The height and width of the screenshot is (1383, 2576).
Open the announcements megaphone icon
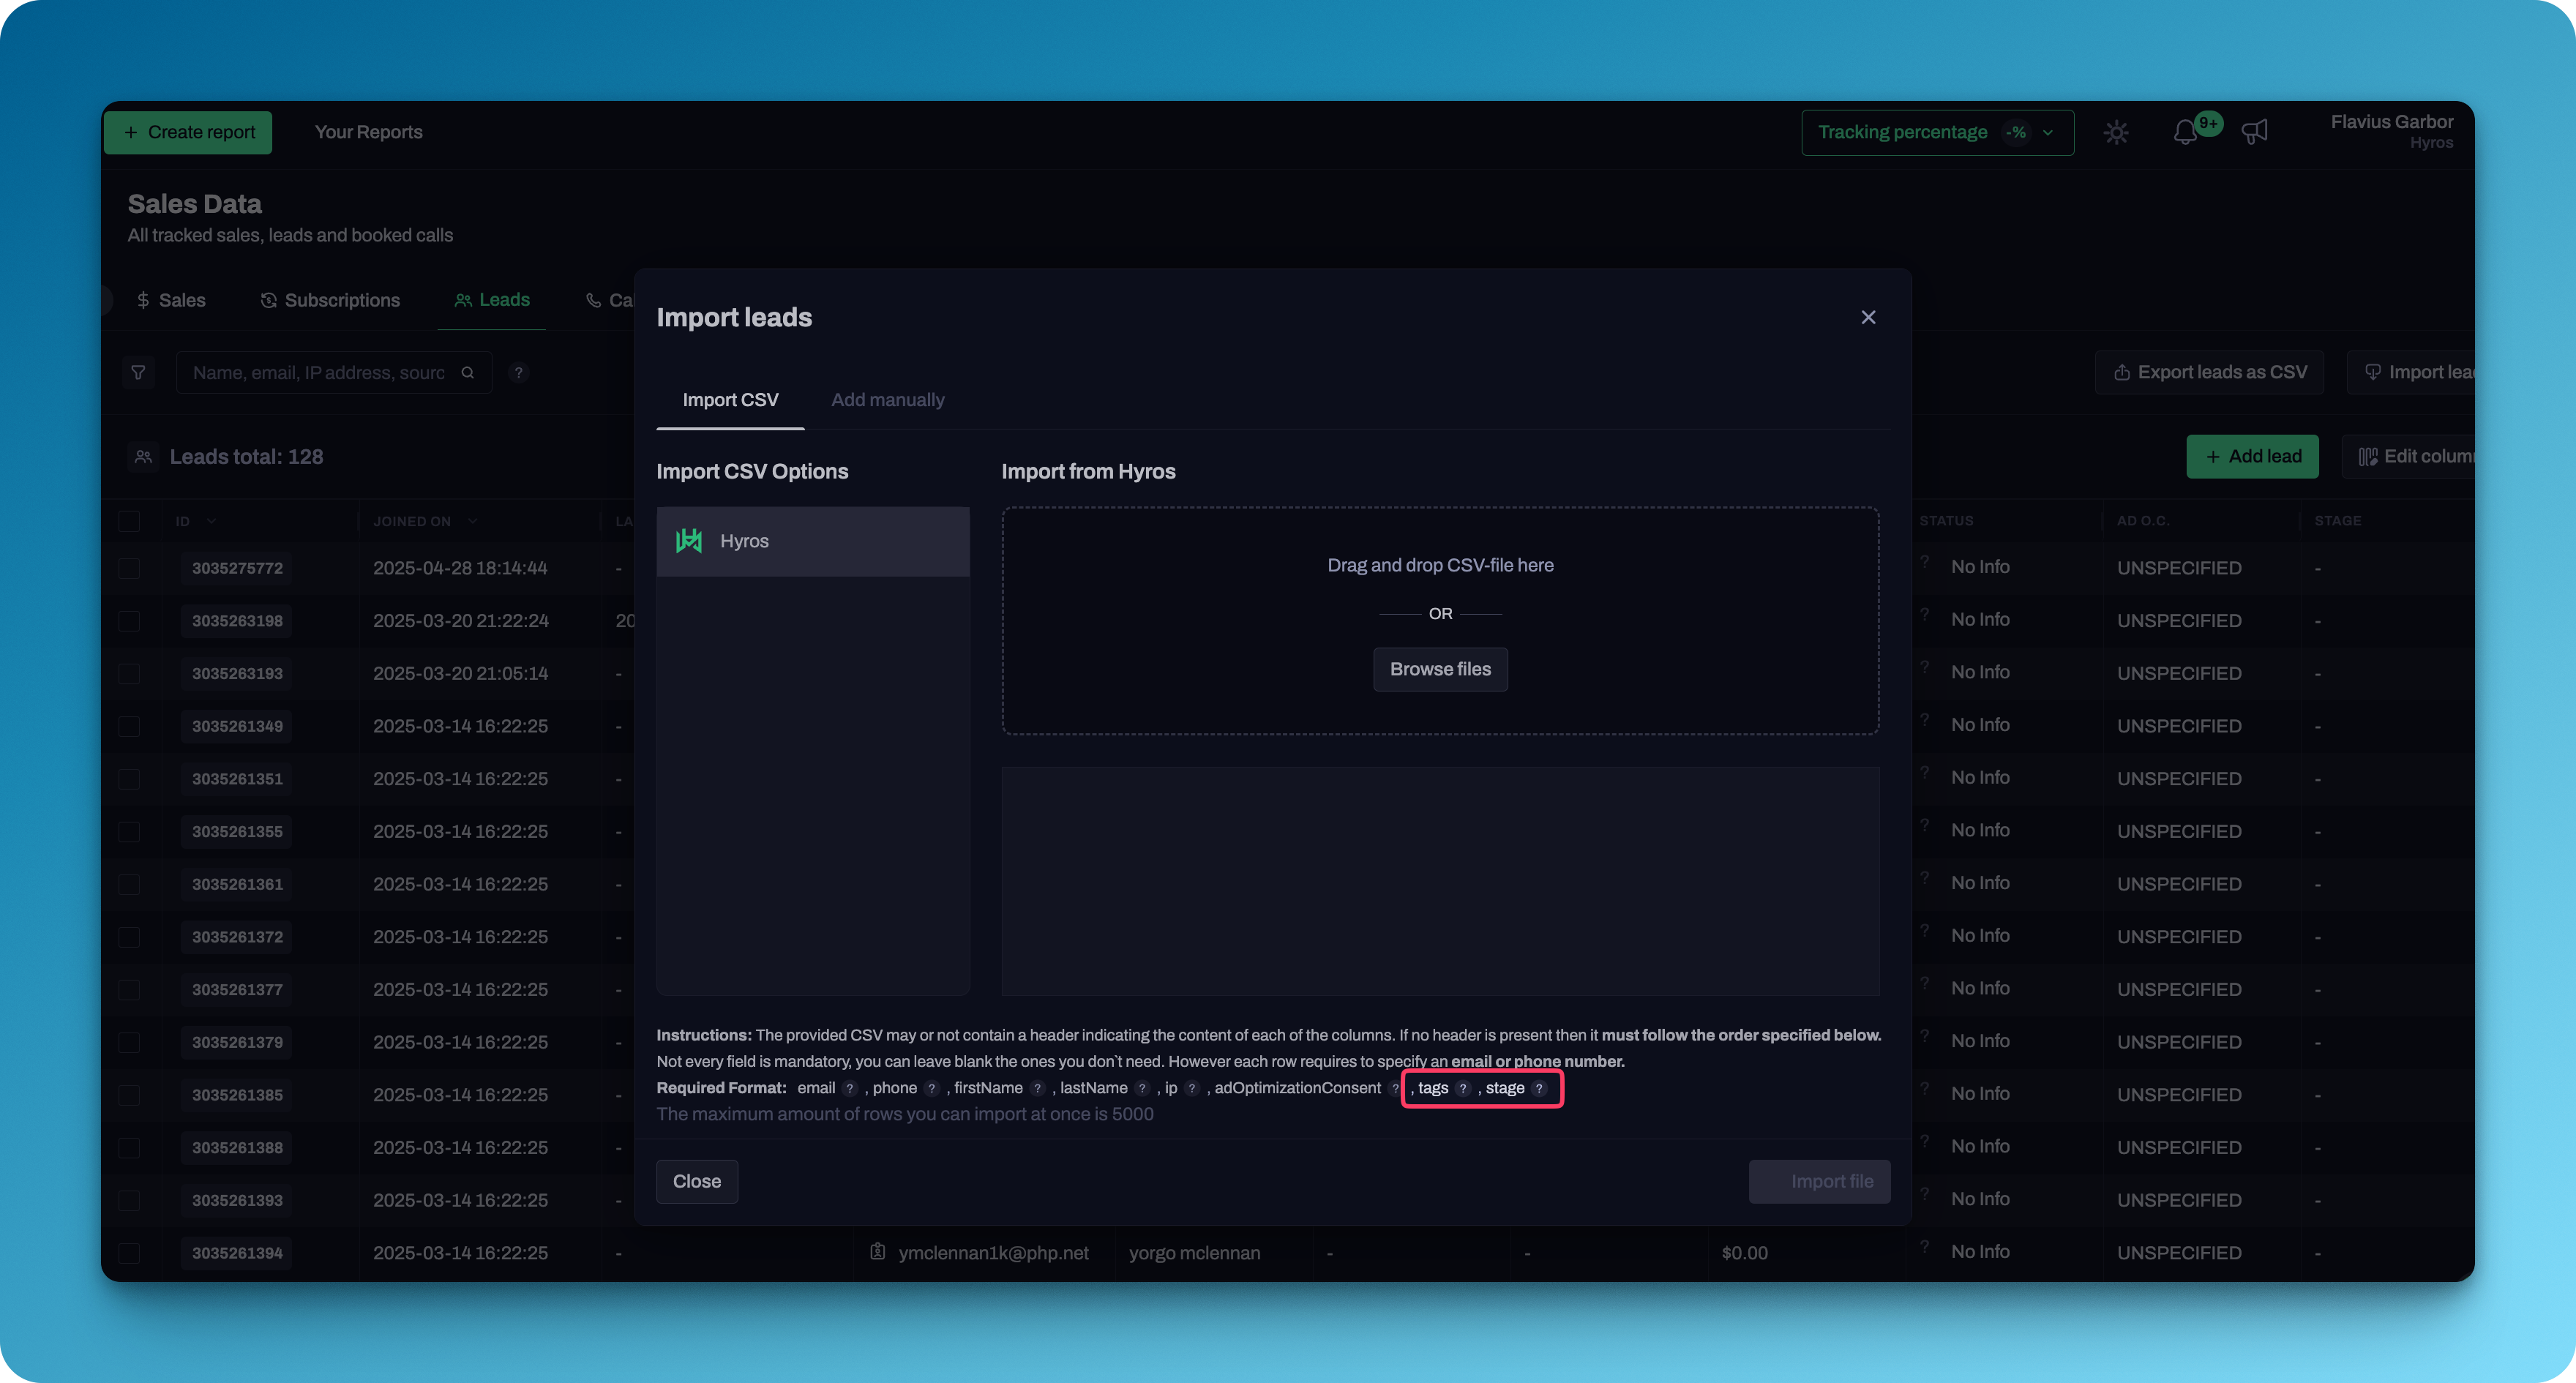tap(2254, 132)
